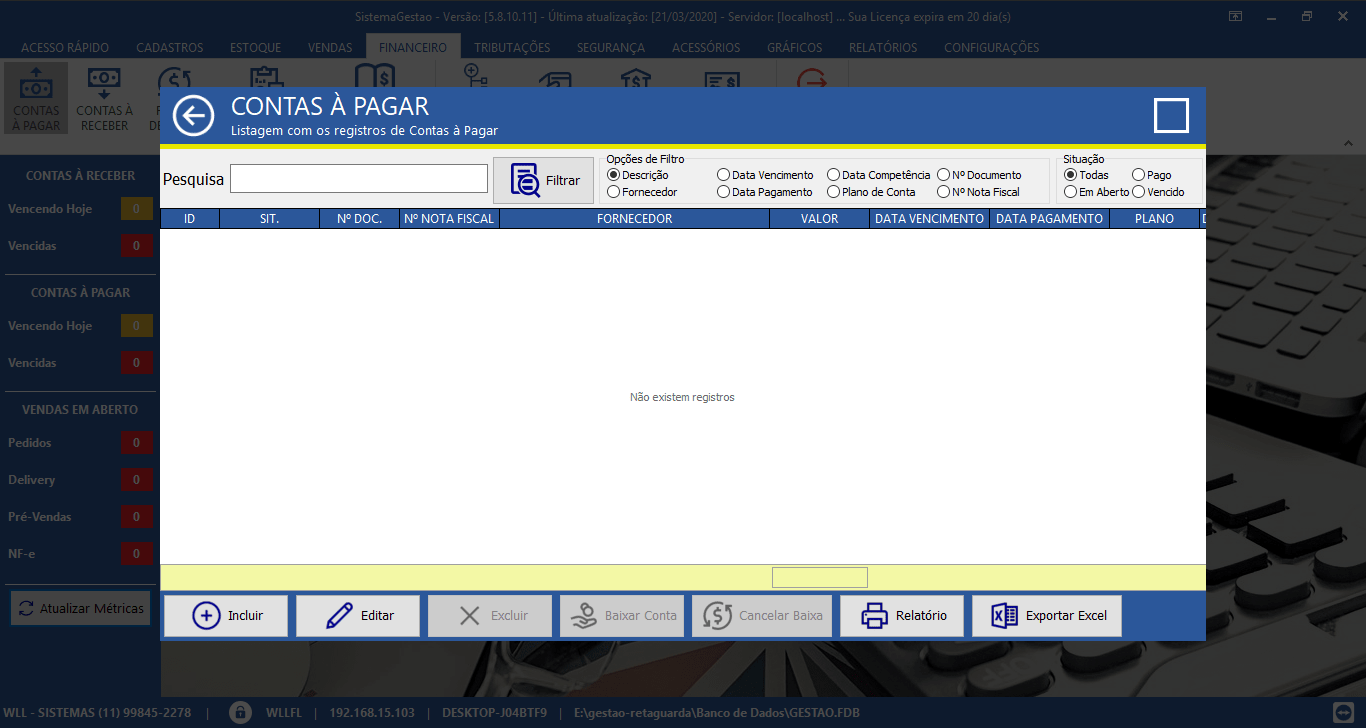Select Data Vencimento filter radio
Screen dimensions: 1366x728
pyautogui.click(x=724, y=175)
